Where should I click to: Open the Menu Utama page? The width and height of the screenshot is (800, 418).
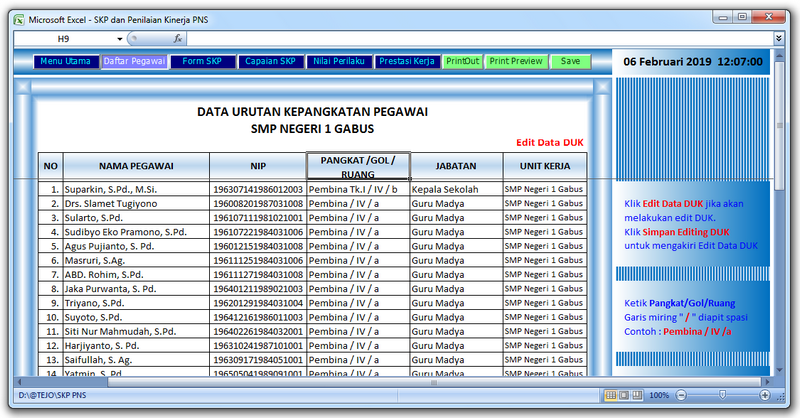tap(66, 61)
